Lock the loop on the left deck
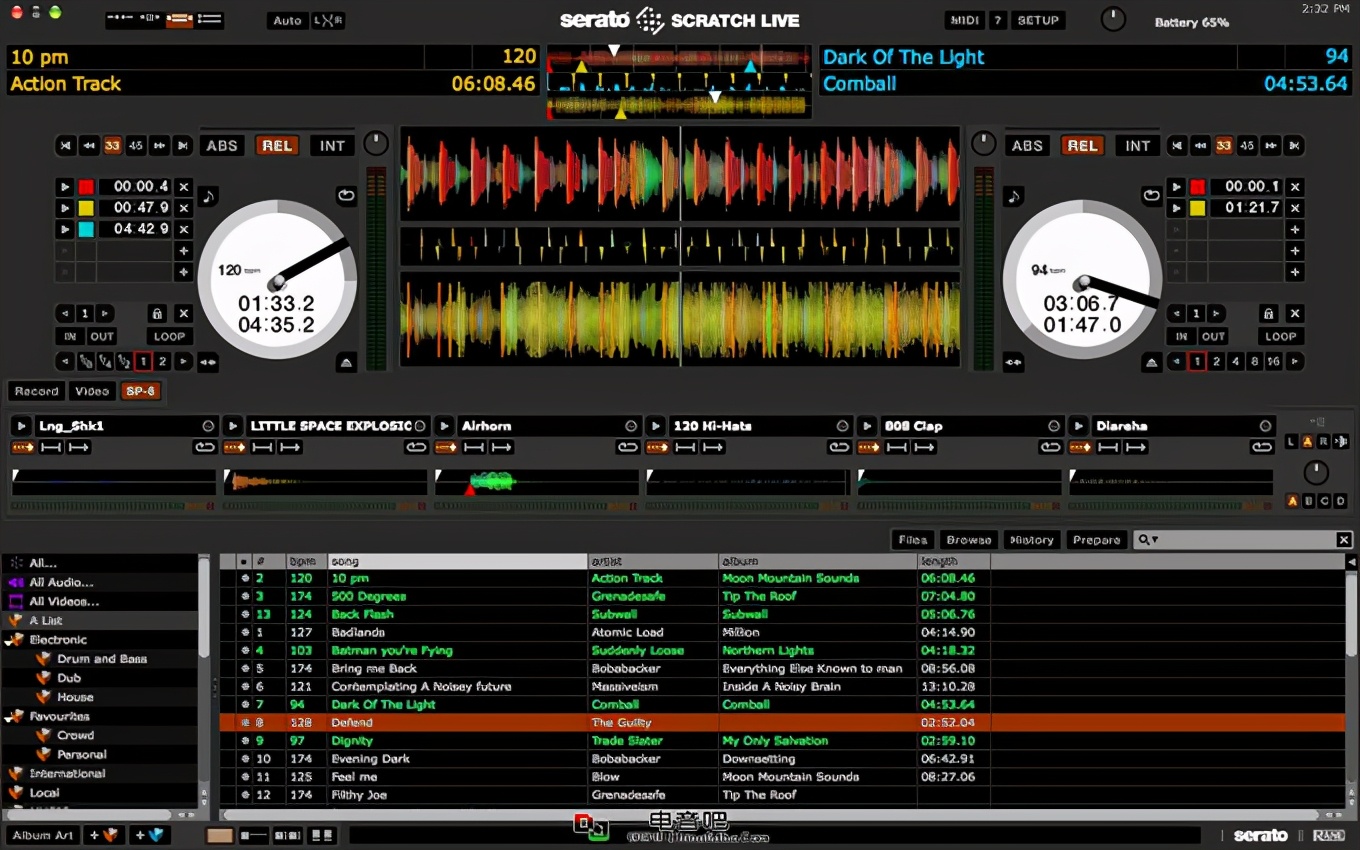 pyautogui.click(x=156, y=313)
